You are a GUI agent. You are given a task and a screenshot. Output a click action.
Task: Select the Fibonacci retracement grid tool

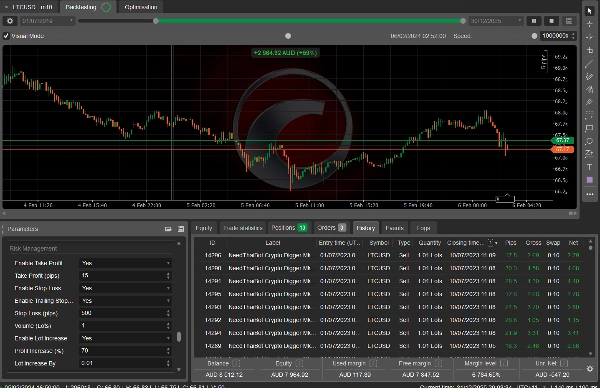589,115
